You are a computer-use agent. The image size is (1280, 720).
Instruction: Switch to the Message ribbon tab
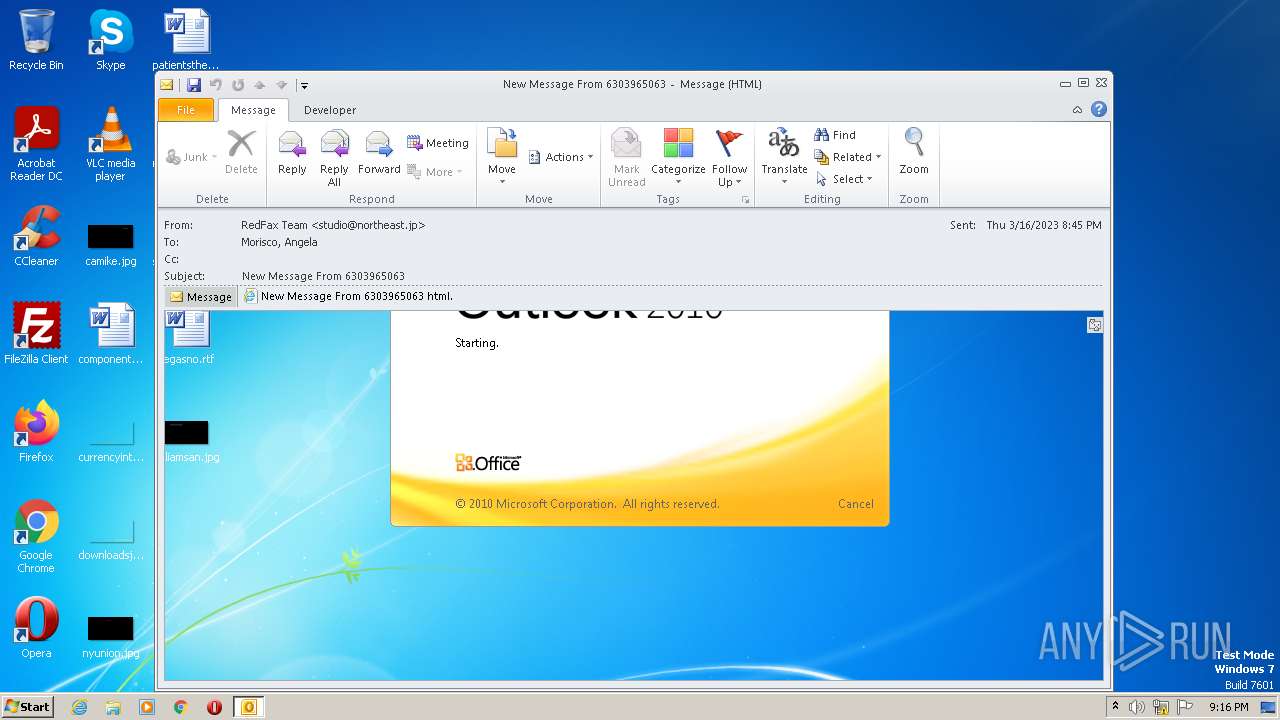click(253, 110)
